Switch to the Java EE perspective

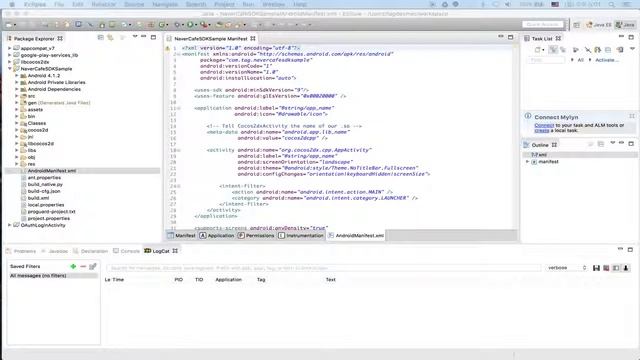point(598,25)
